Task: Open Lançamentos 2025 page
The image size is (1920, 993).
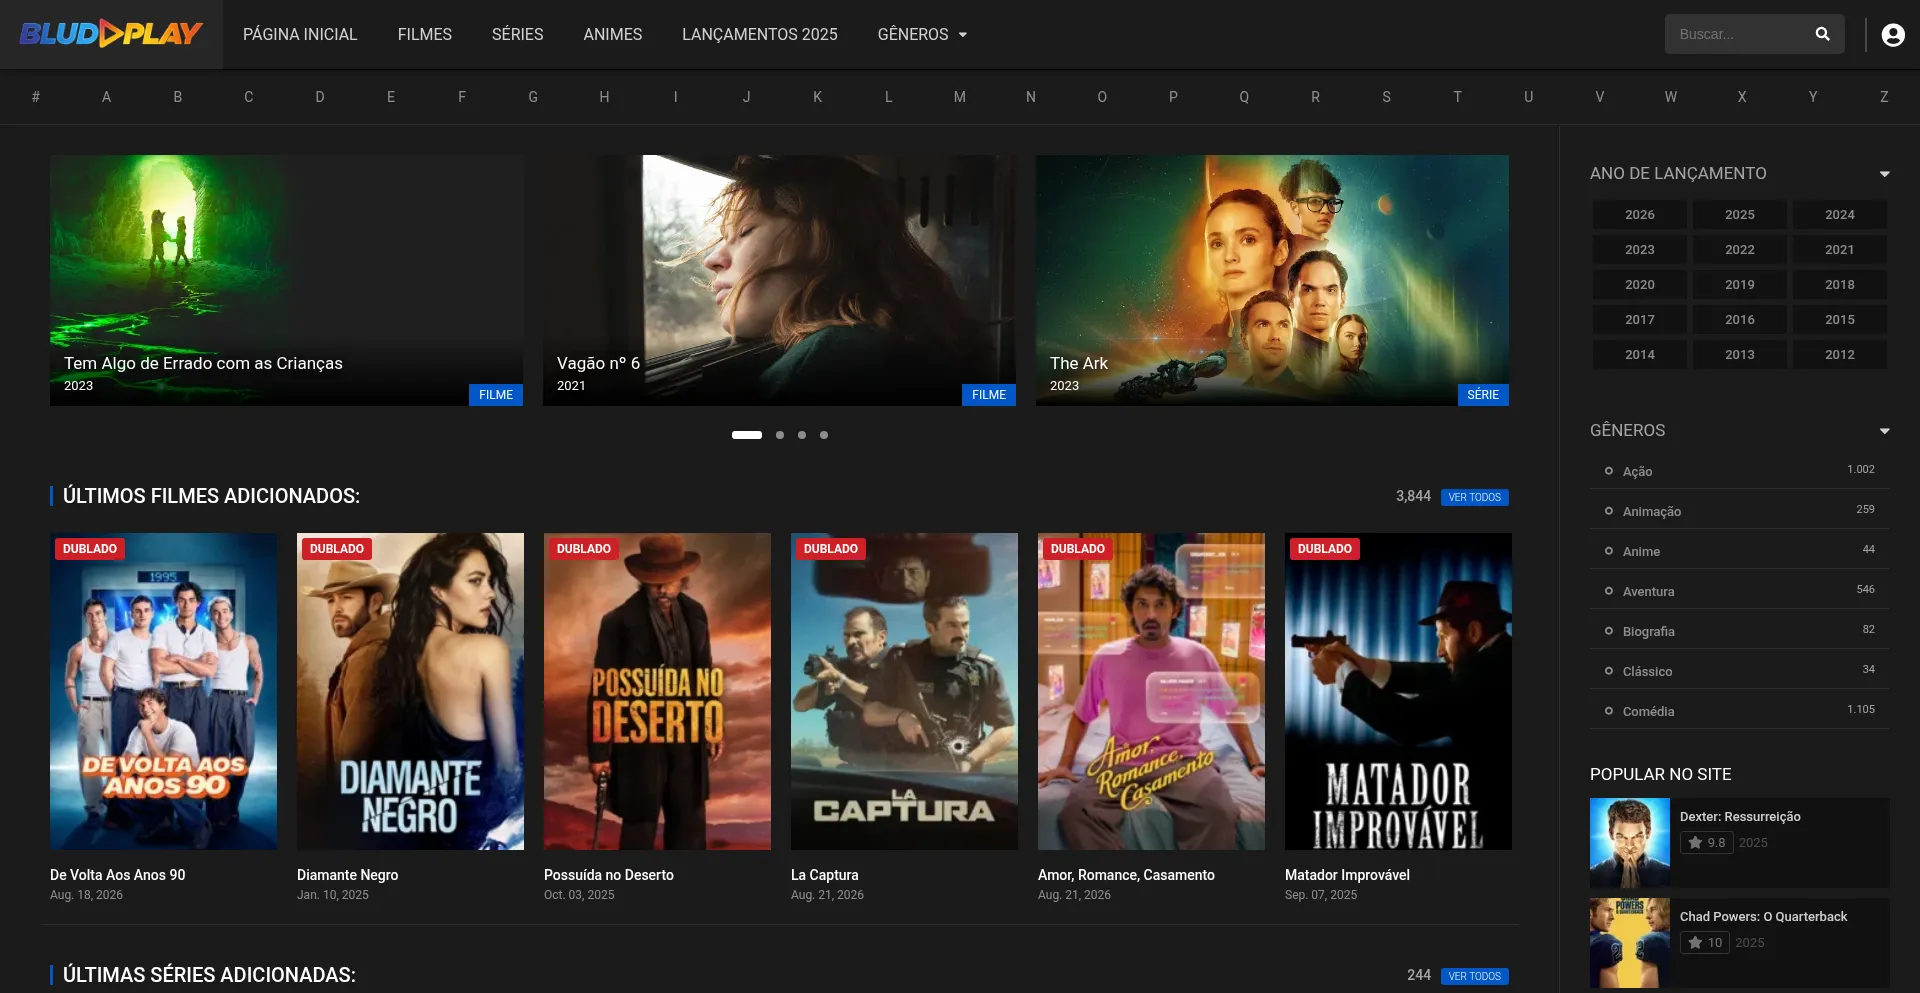Action: 760,34
